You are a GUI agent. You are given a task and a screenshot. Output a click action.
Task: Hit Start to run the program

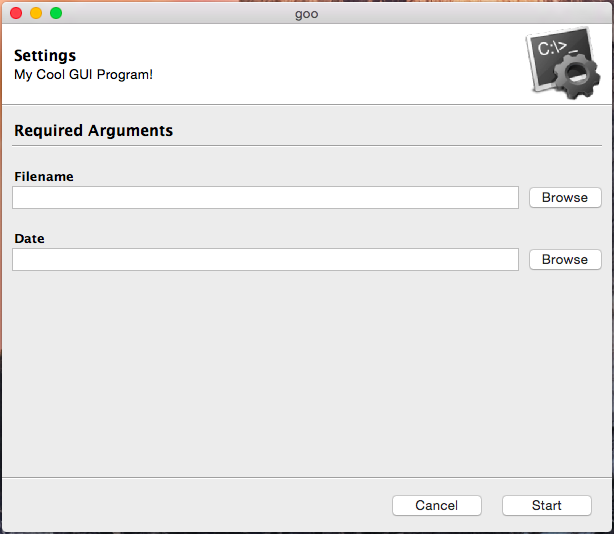click(546, 505)
